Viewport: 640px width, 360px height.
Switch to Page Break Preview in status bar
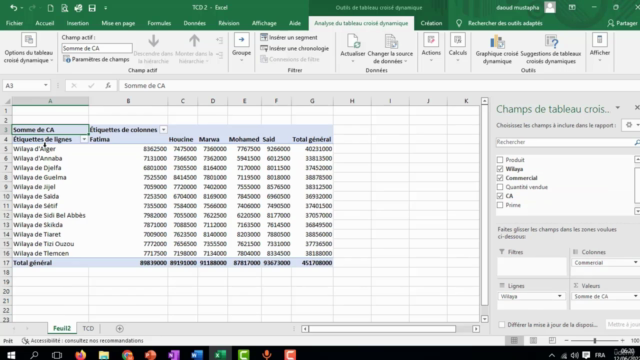point(552,340)
